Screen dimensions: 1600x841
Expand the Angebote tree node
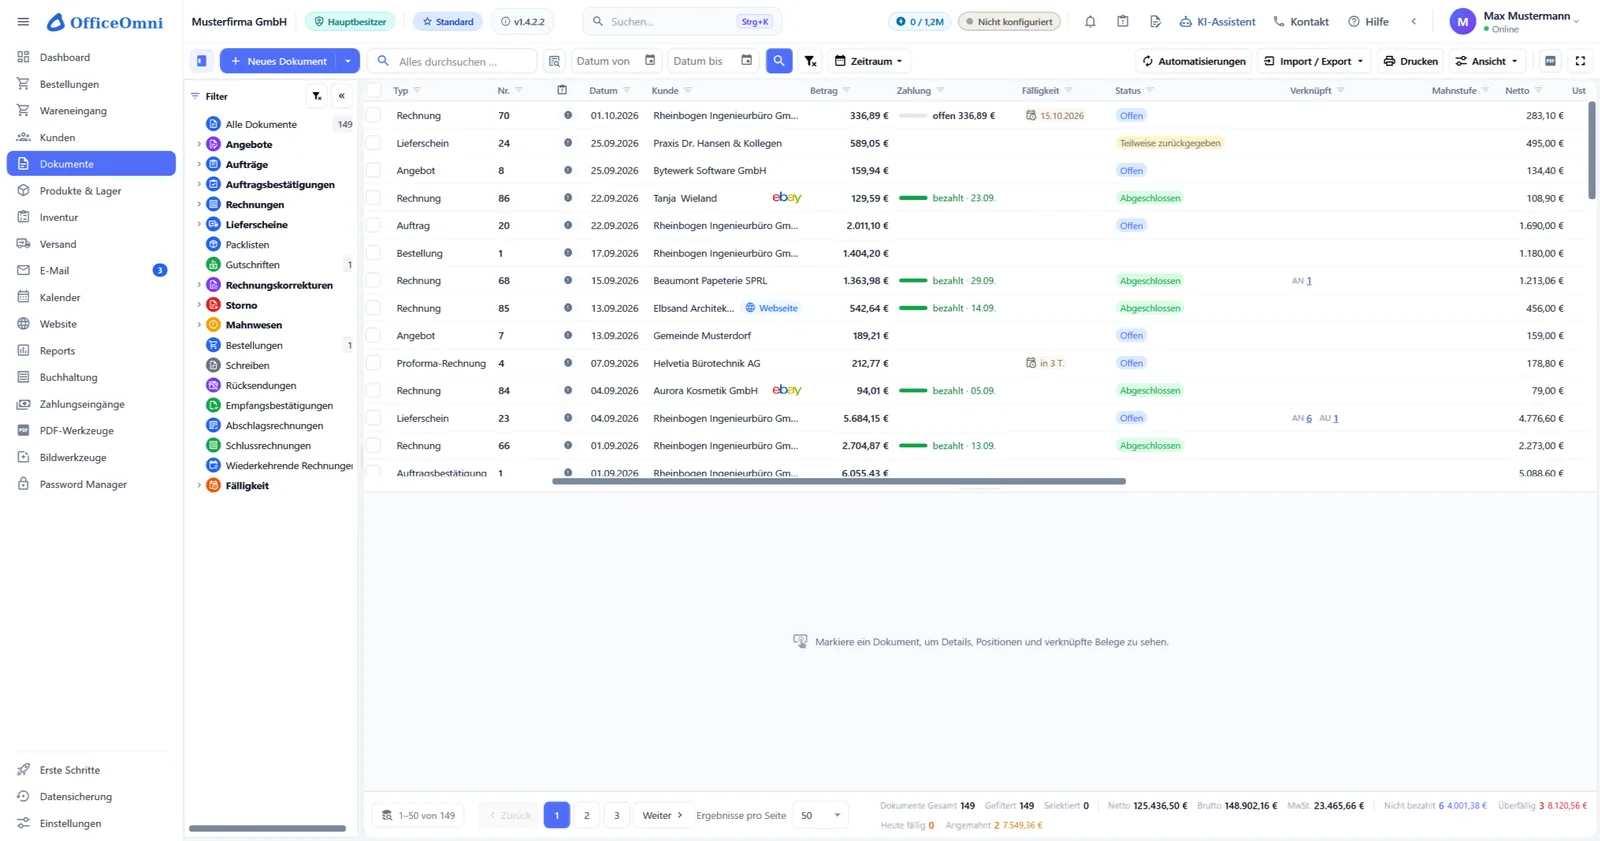point(199,144)
